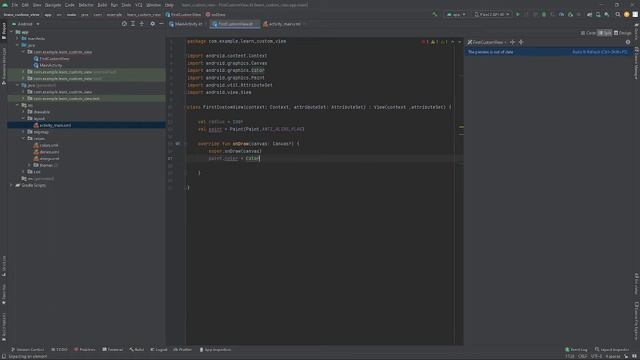The width and height of the screenshot is (640, 360).
Task: Open the SDK Manager toolbar icon
Action: coord(607,14)
